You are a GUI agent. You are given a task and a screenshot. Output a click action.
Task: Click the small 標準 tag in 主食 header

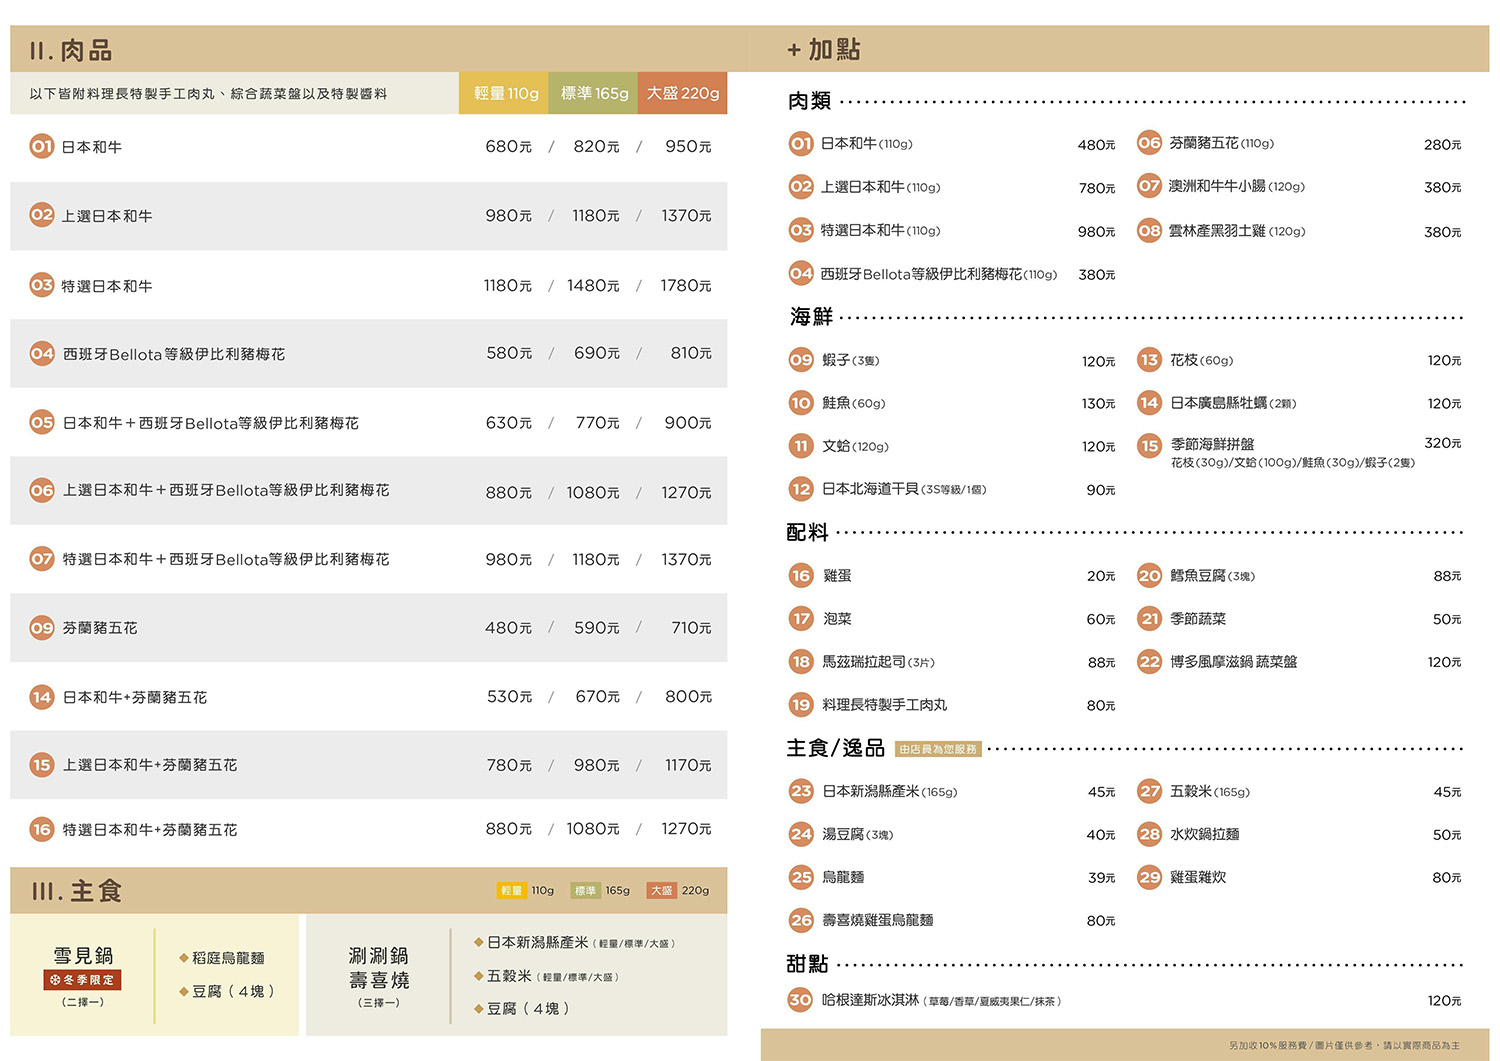[585, 890]
